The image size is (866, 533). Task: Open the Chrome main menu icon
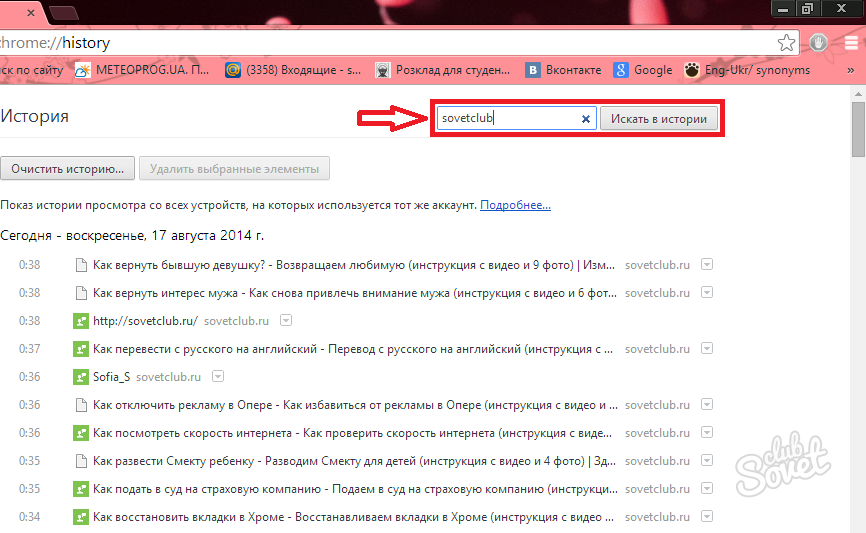(851, 43)
